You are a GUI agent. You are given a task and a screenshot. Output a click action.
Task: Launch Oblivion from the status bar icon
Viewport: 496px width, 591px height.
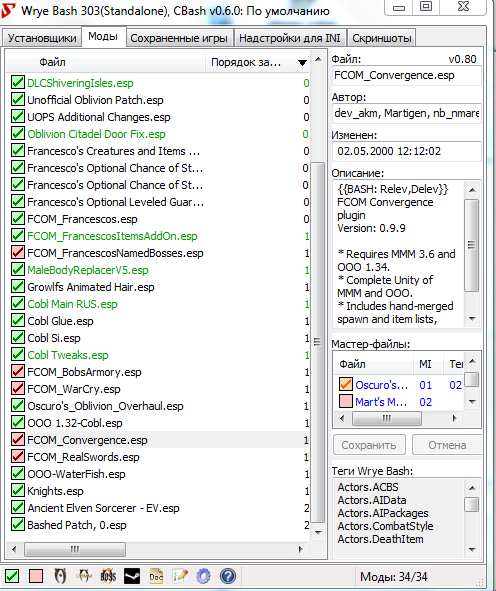pyautogui.click(x=60, y=576)
